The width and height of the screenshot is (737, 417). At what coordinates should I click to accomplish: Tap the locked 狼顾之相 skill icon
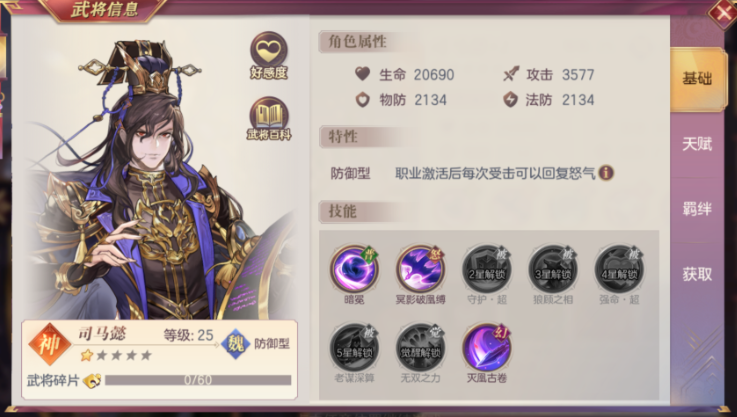click(553, 269)
